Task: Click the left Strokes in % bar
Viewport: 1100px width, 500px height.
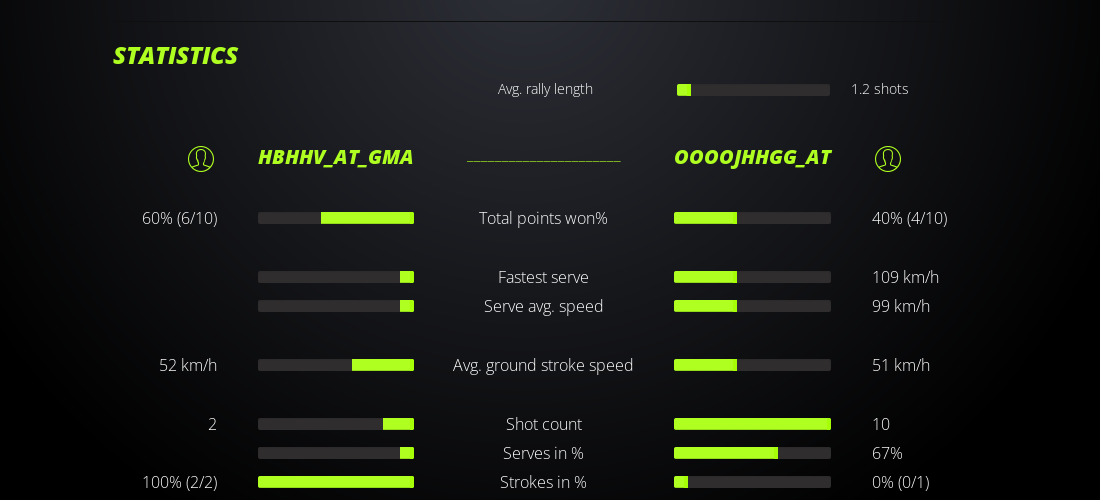Action: (x=336, y=482)
